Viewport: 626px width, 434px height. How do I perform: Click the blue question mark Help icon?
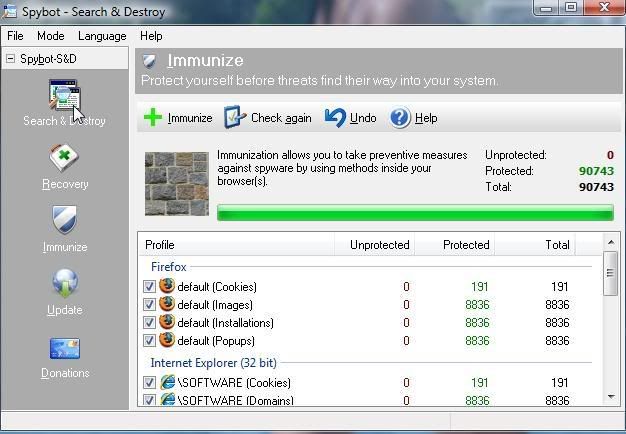coord(400,118)
